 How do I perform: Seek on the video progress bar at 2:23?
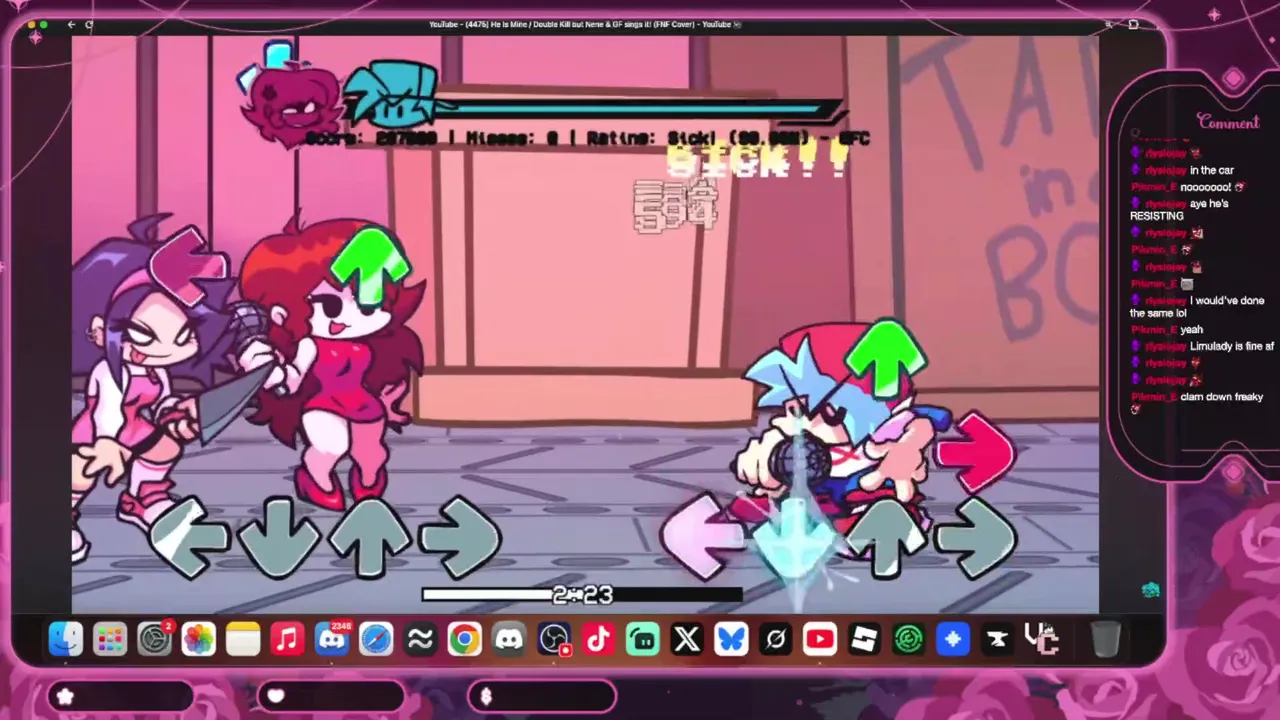582,595
